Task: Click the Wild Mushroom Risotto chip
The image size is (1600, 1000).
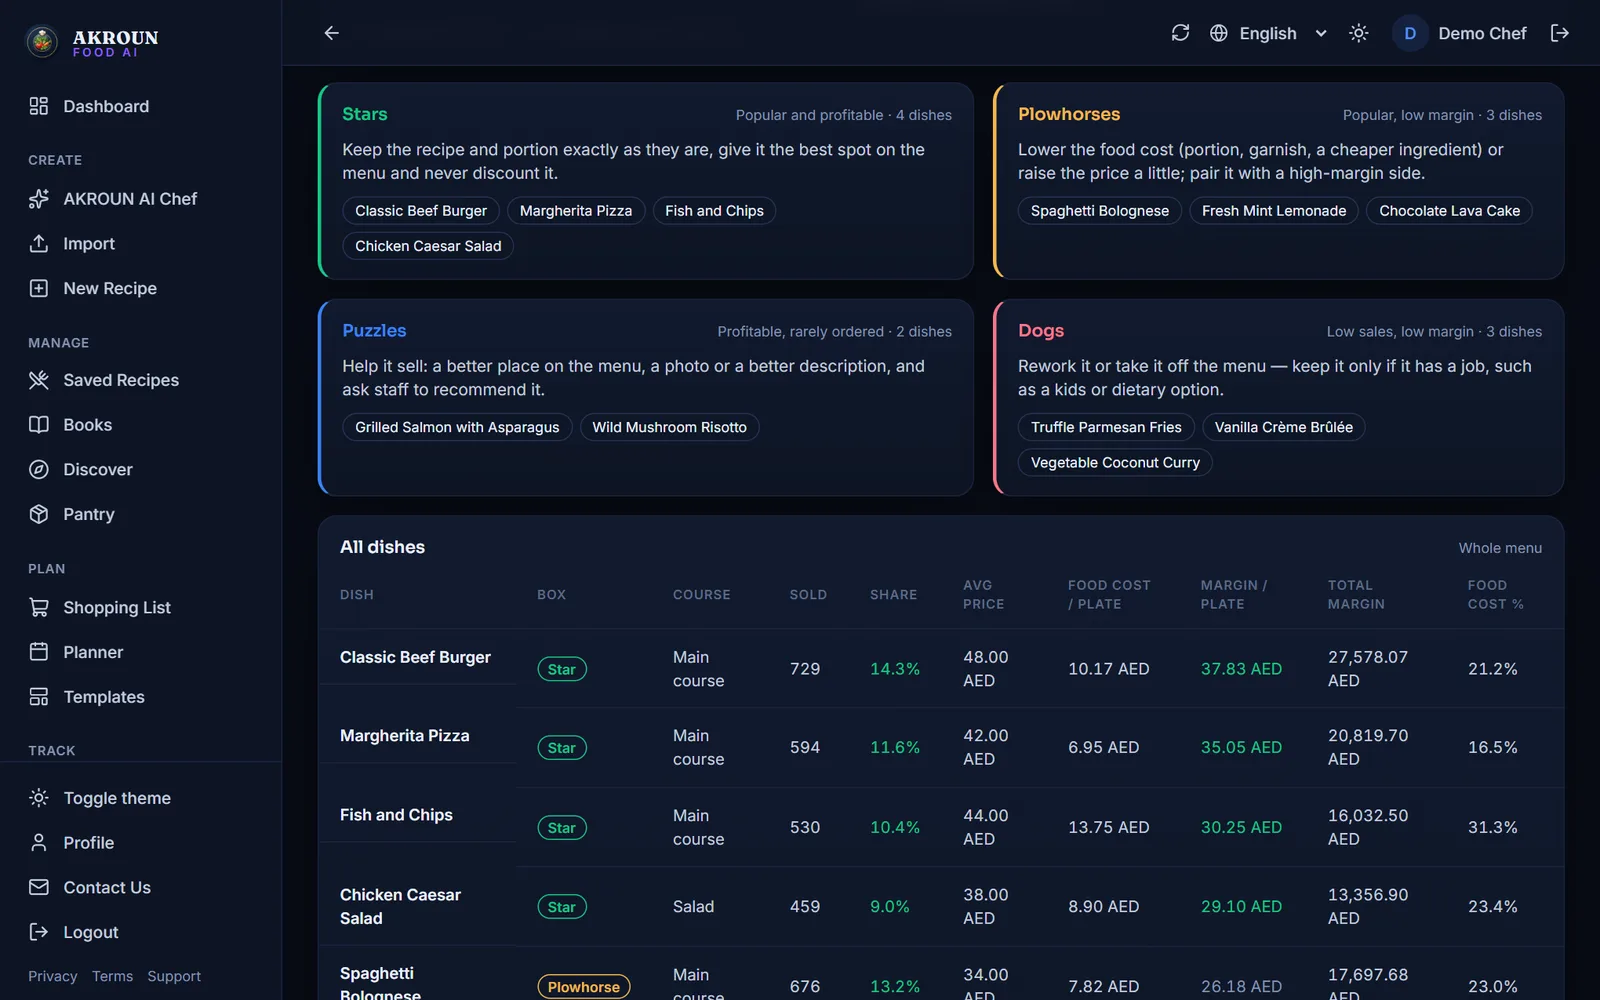Action: click(x=669, y=427)
